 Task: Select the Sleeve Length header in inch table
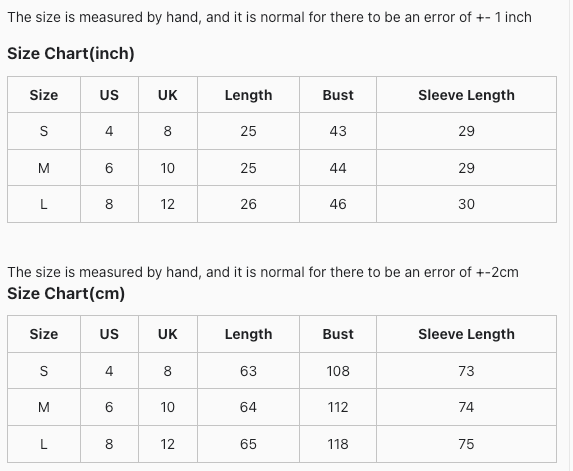click(x=466, y=95)
